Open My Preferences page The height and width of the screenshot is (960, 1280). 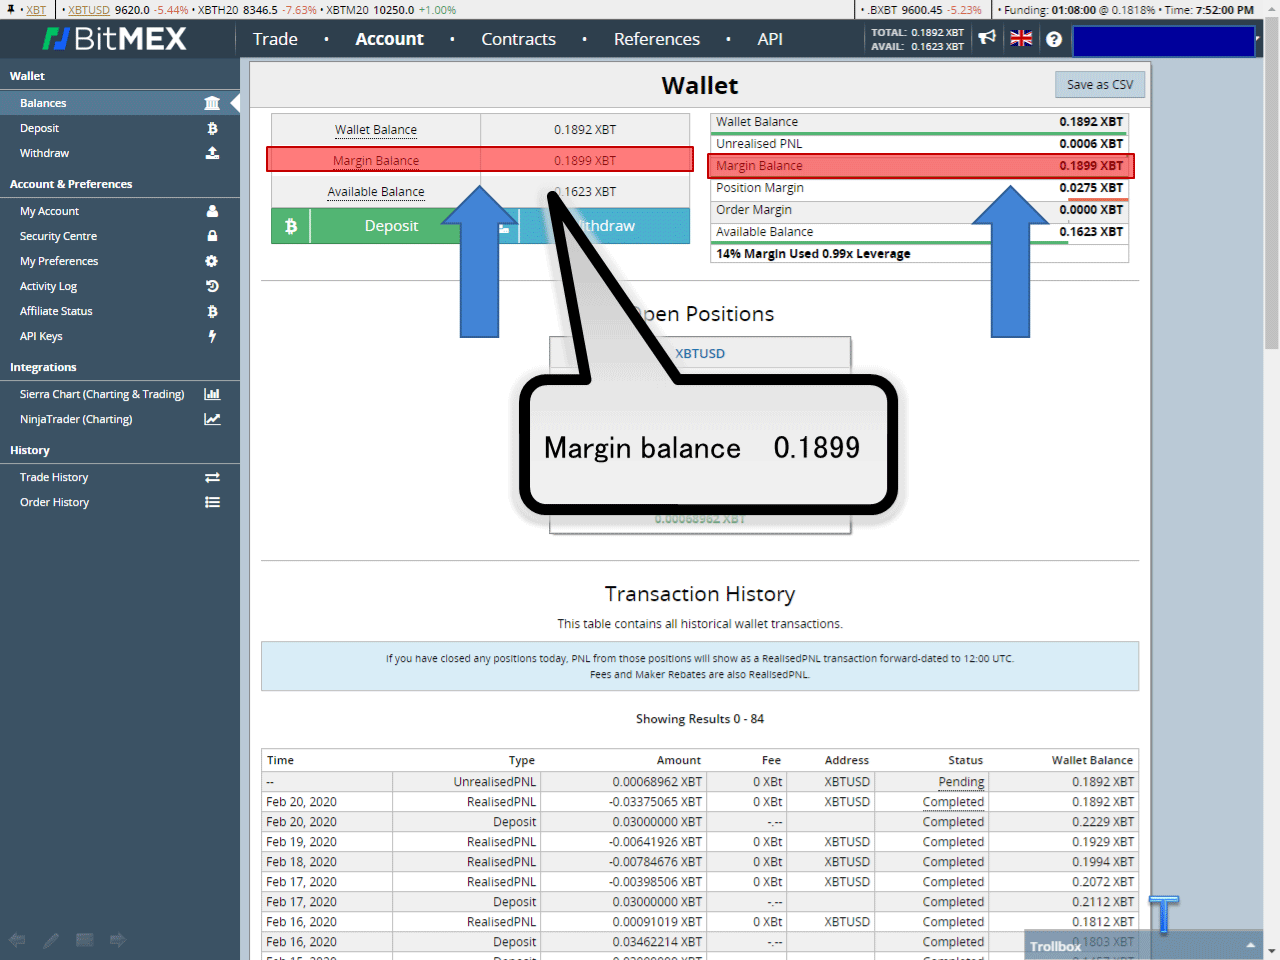59,261
